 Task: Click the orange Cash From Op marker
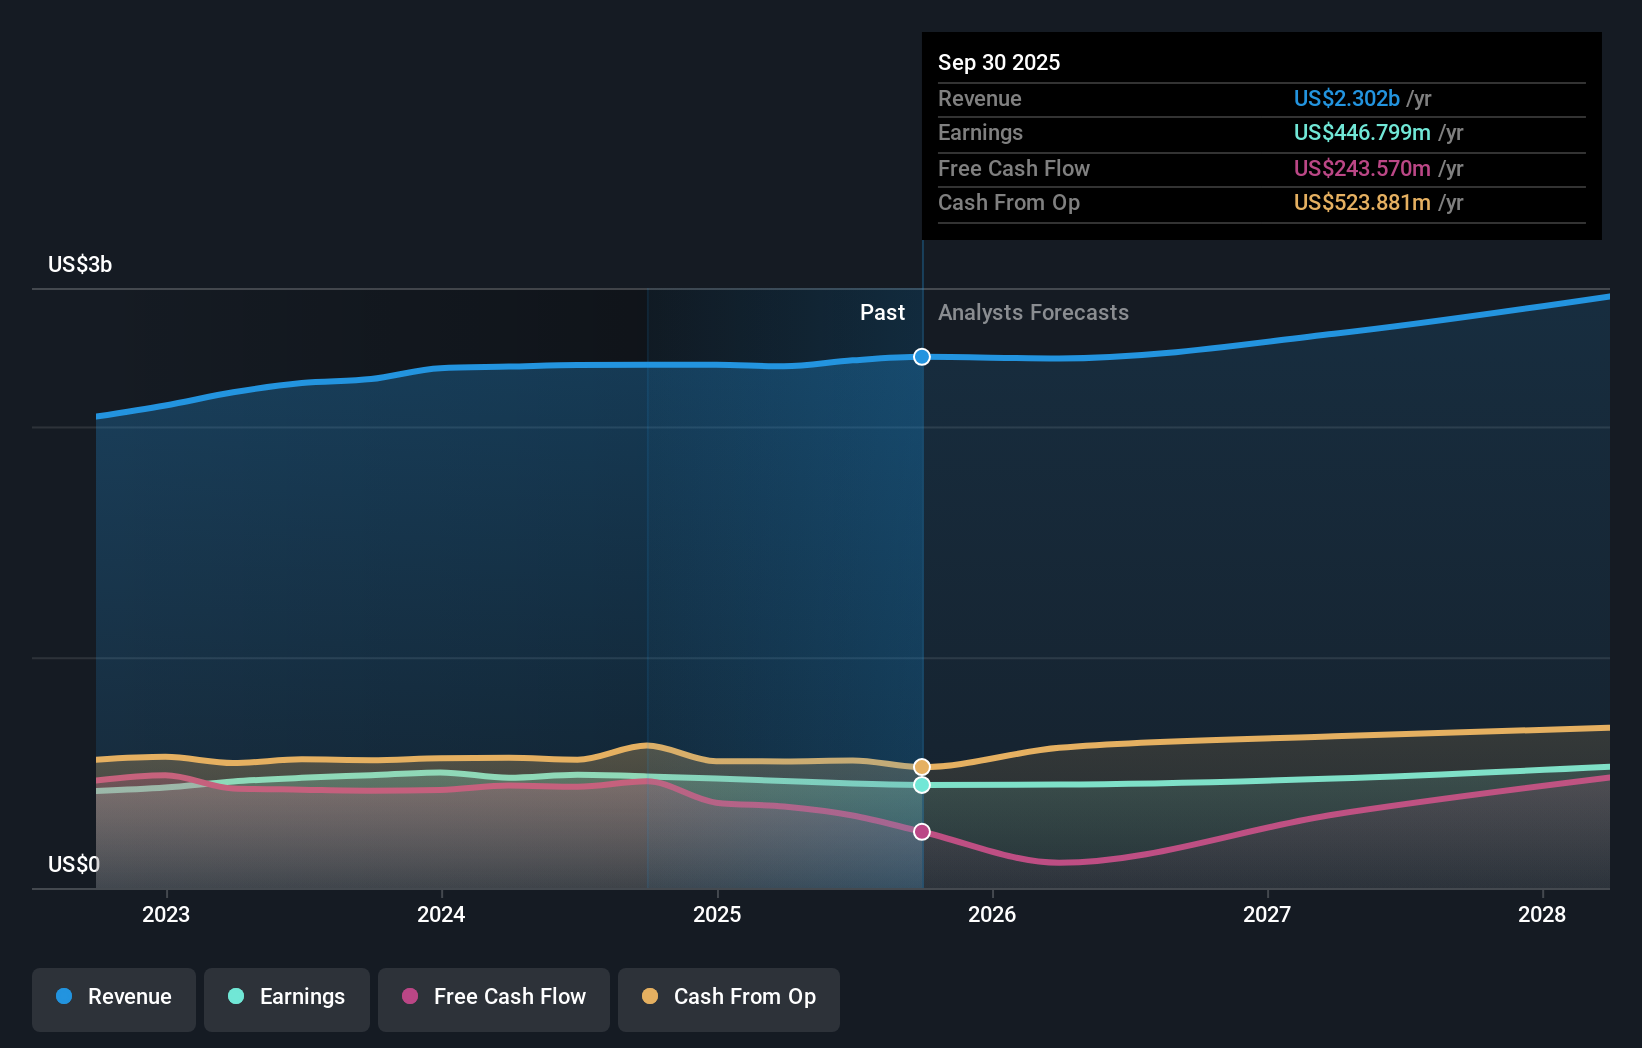(921, 766)
